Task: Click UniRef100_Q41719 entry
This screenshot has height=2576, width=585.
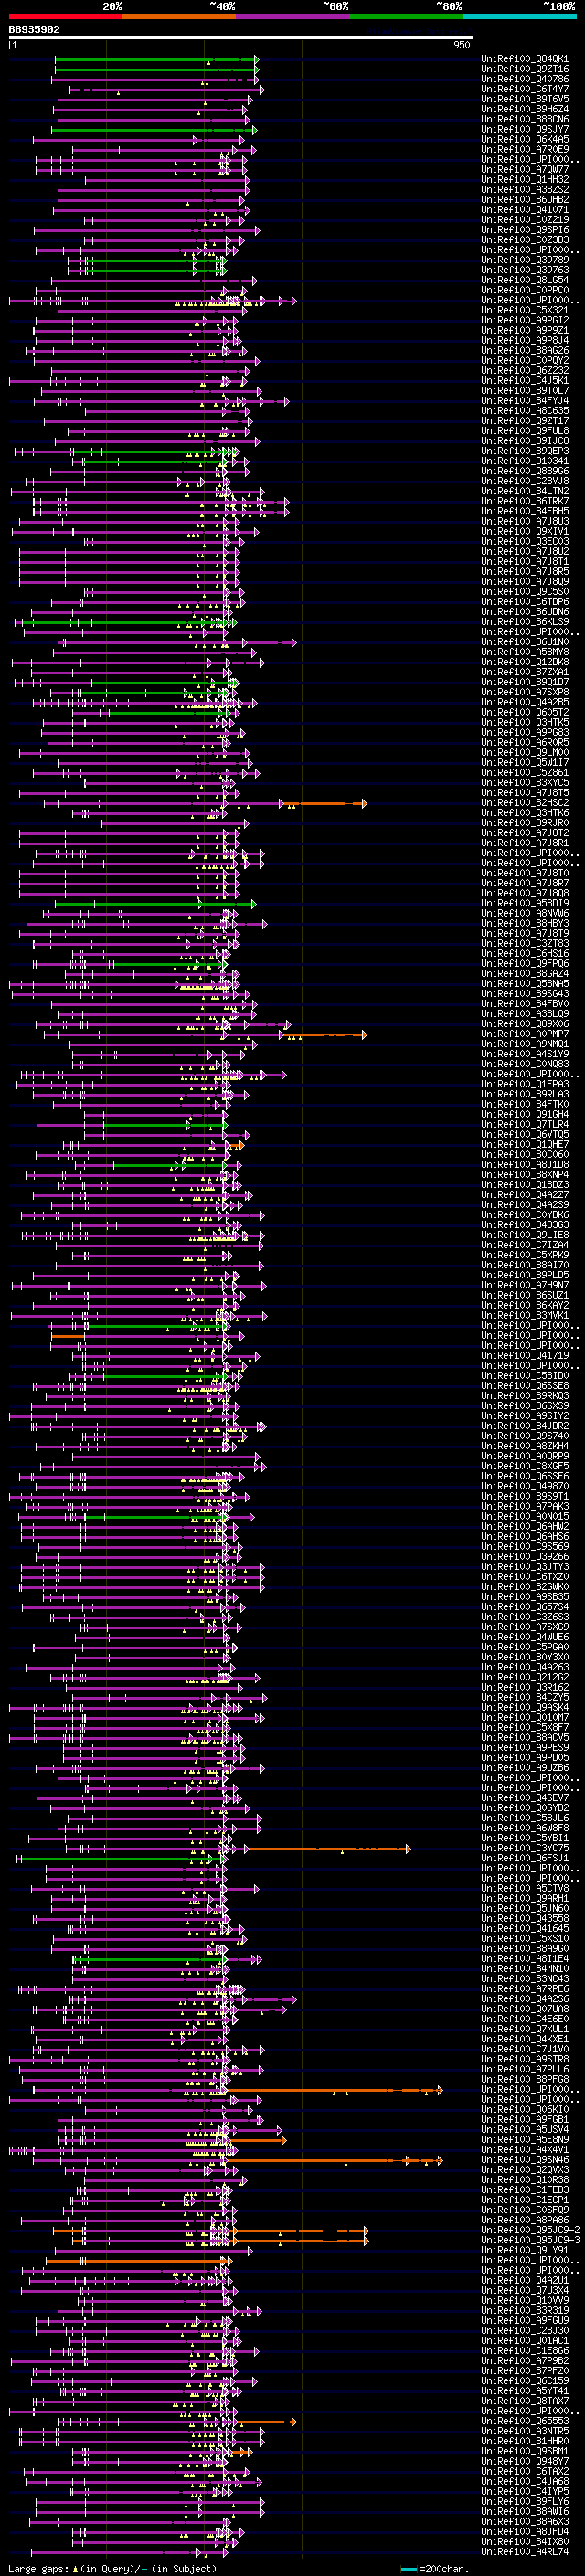Action: [525, 1355]
